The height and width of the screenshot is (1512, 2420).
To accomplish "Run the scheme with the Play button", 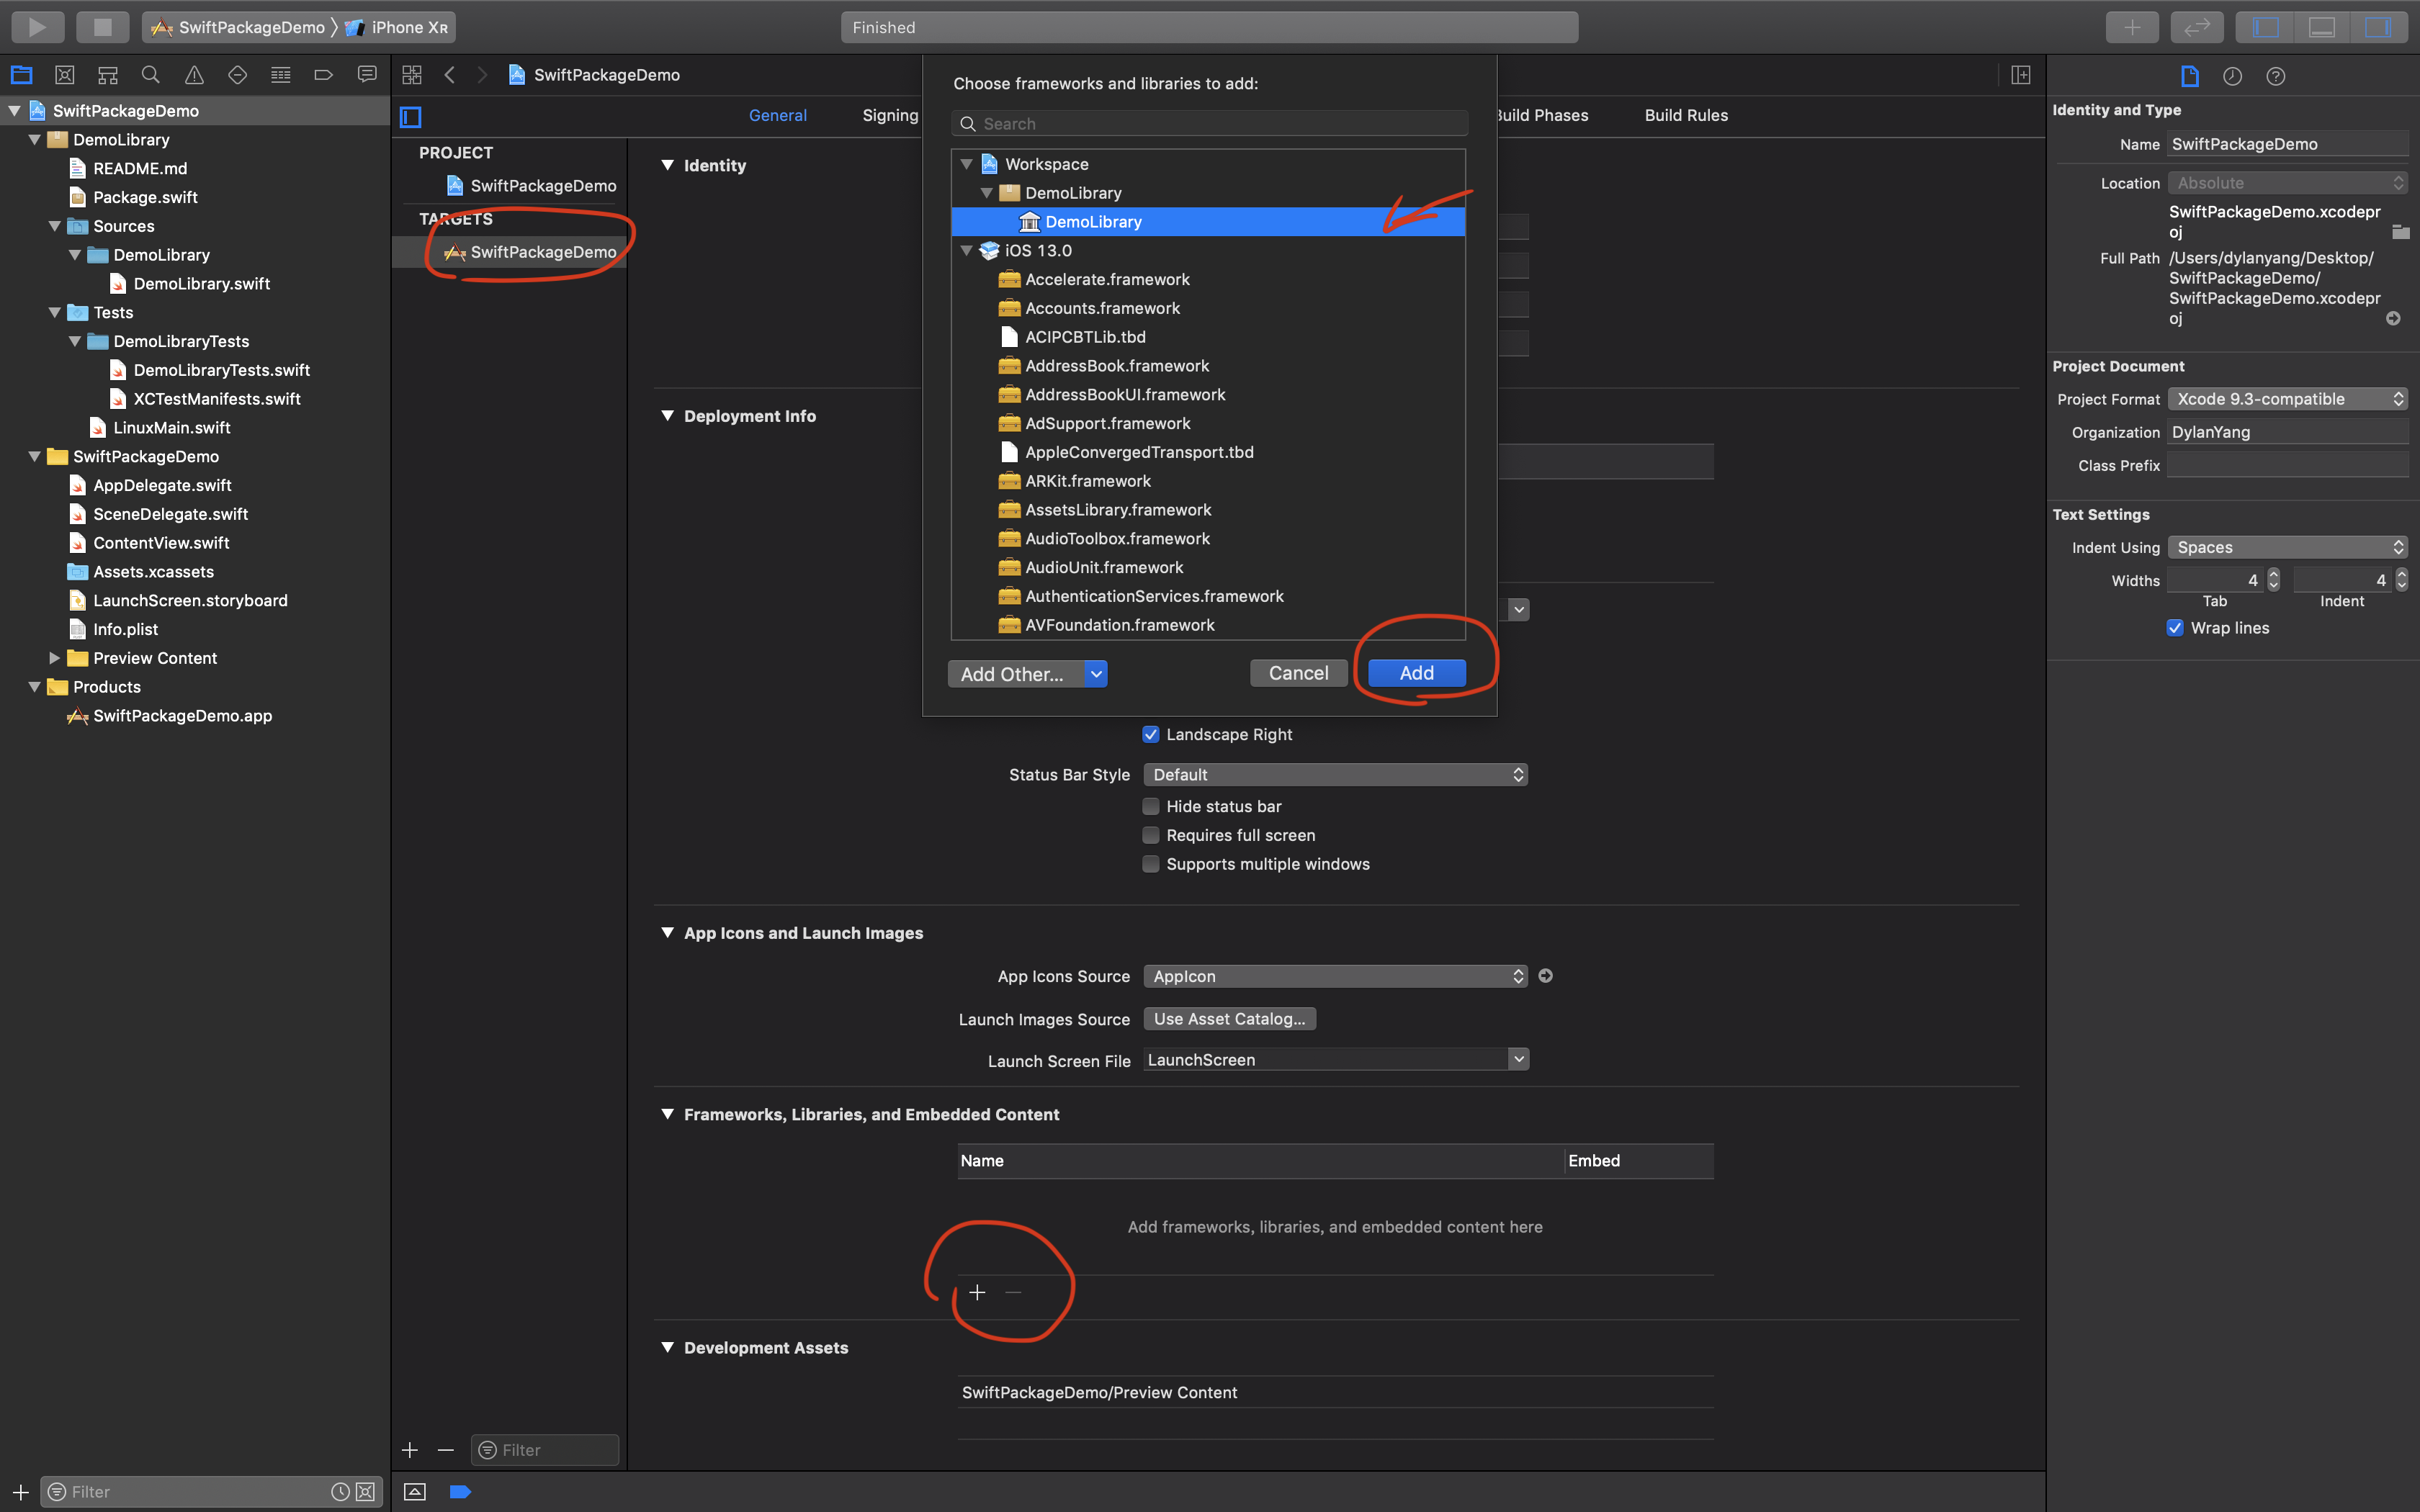I will pos(38,27).
